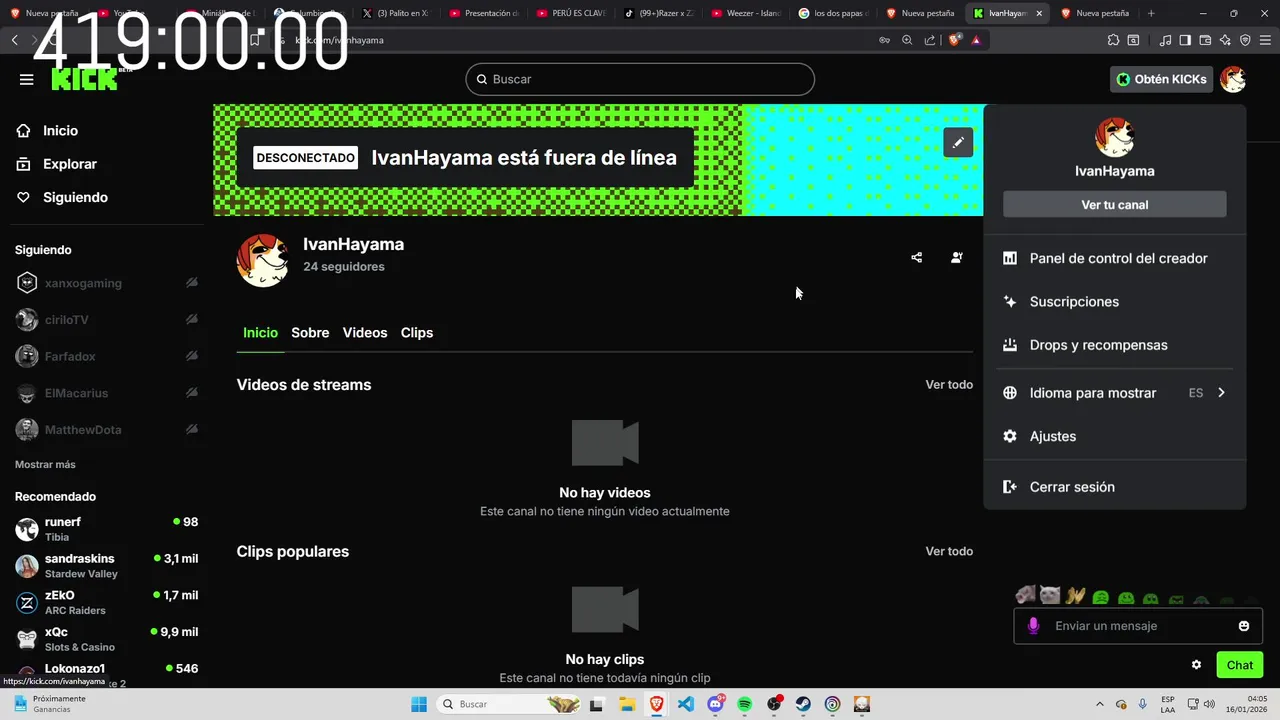Open Ajustes from profile menu
The width and height of the screenshot is (1280, 720).
1114,436
